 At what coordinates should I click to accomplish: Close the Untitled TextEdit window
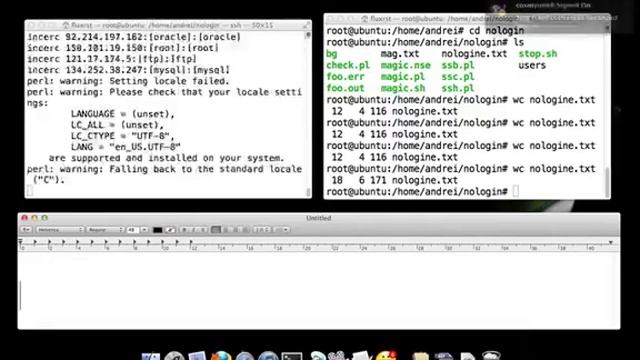click(x=24, y=218)
